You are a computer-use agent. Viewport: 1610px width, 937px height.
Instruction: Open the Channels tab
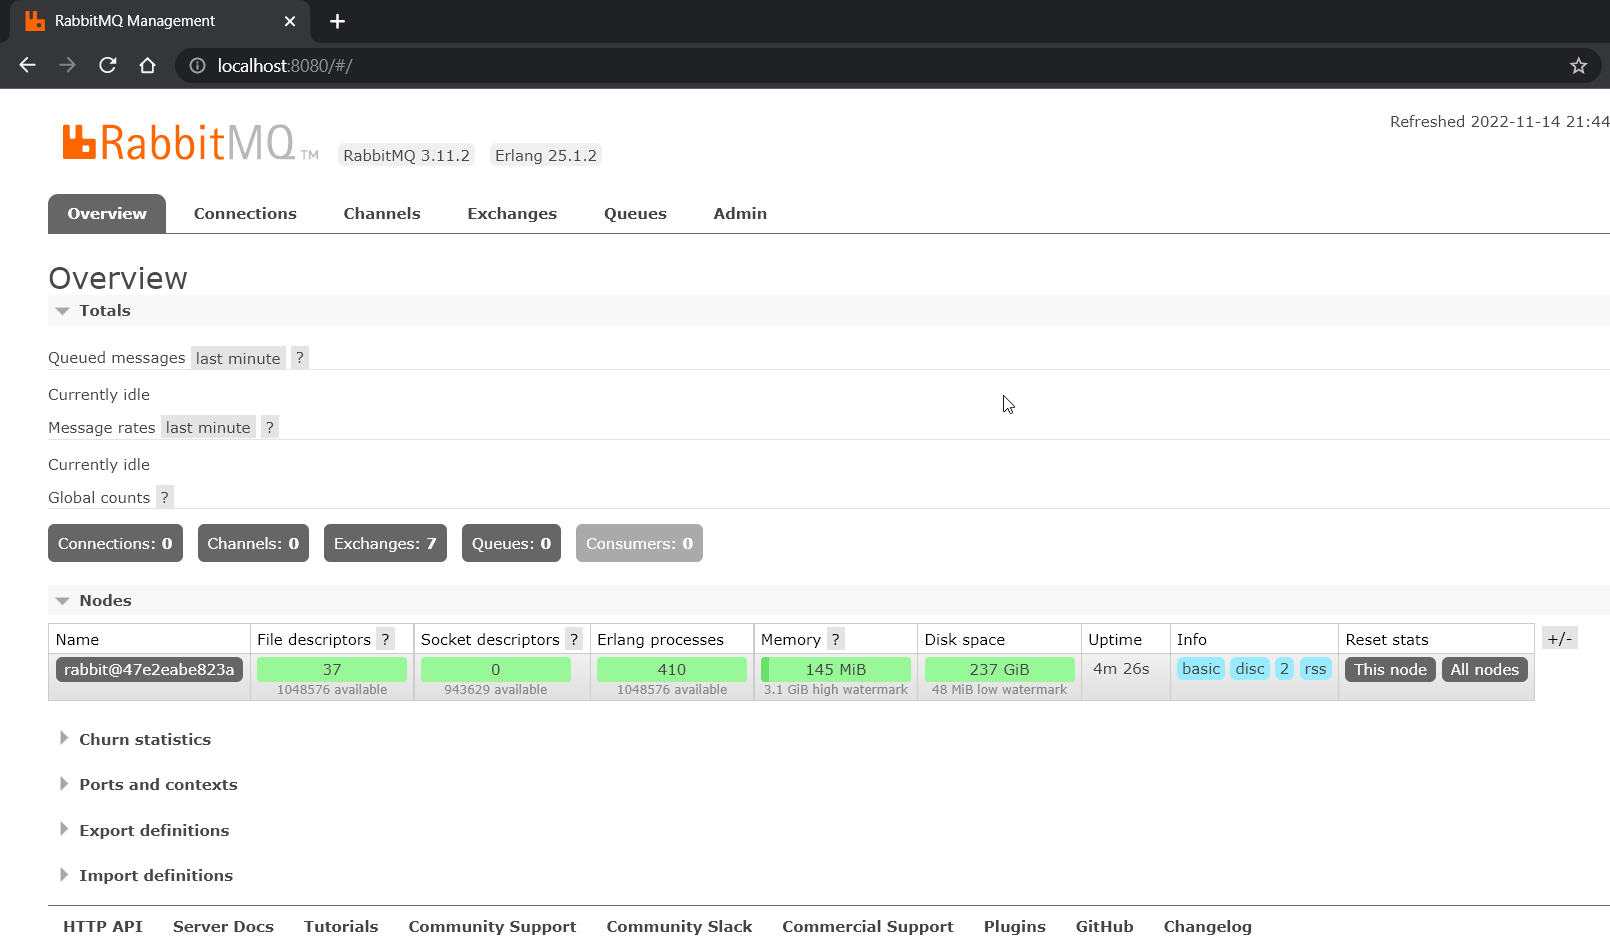(x=382, y=214)
